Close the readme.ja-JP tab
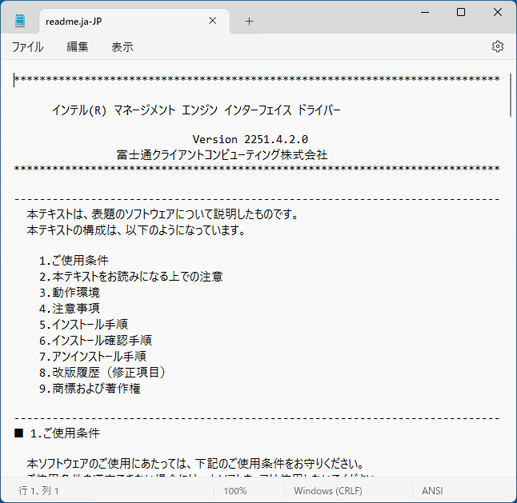Image resolution: width=517 pixels, height=503 pixels. click(212, 21)
